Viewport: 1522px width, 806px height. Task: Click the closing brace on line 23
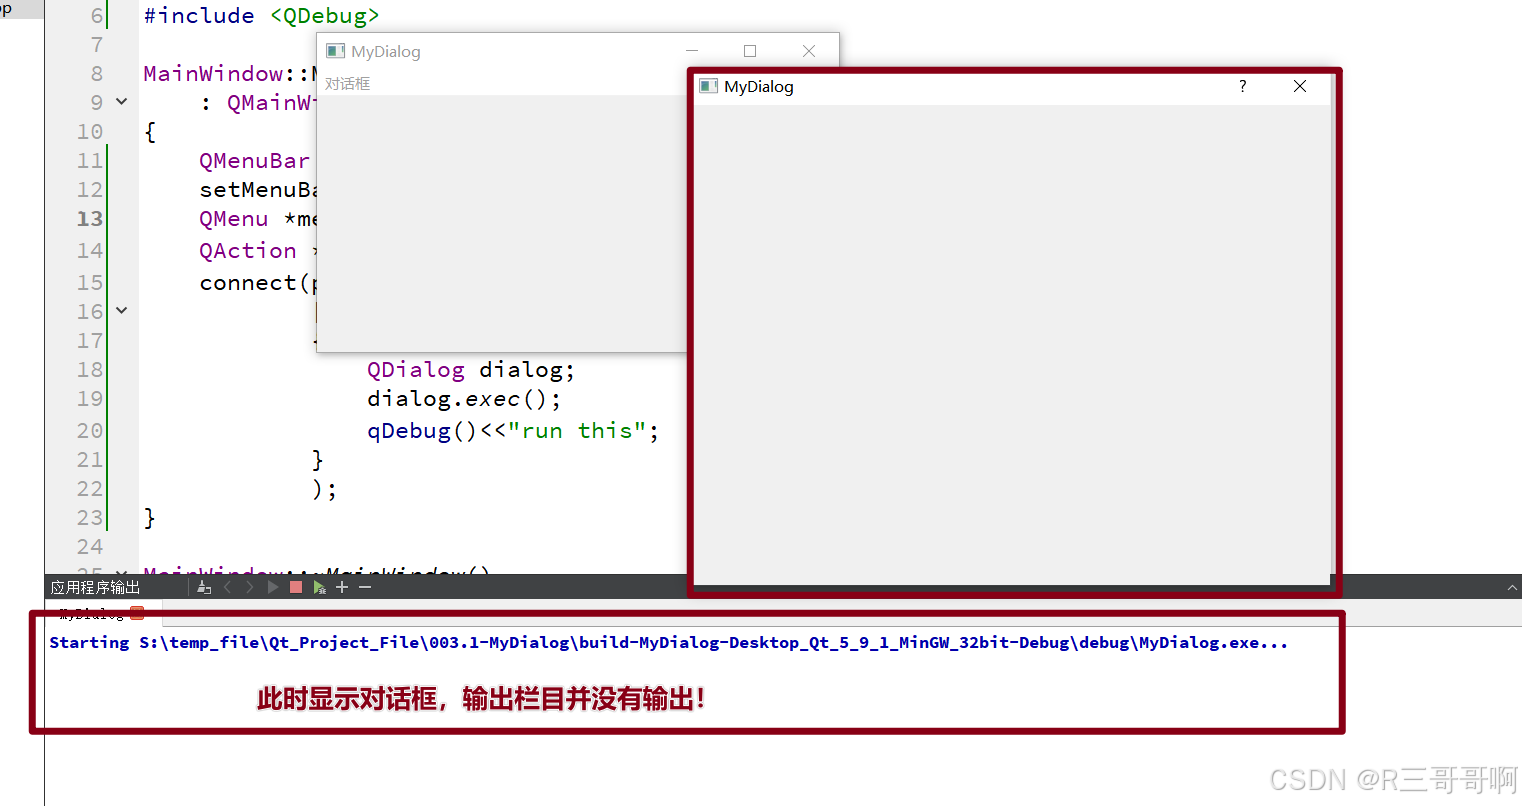click(150, 518)
